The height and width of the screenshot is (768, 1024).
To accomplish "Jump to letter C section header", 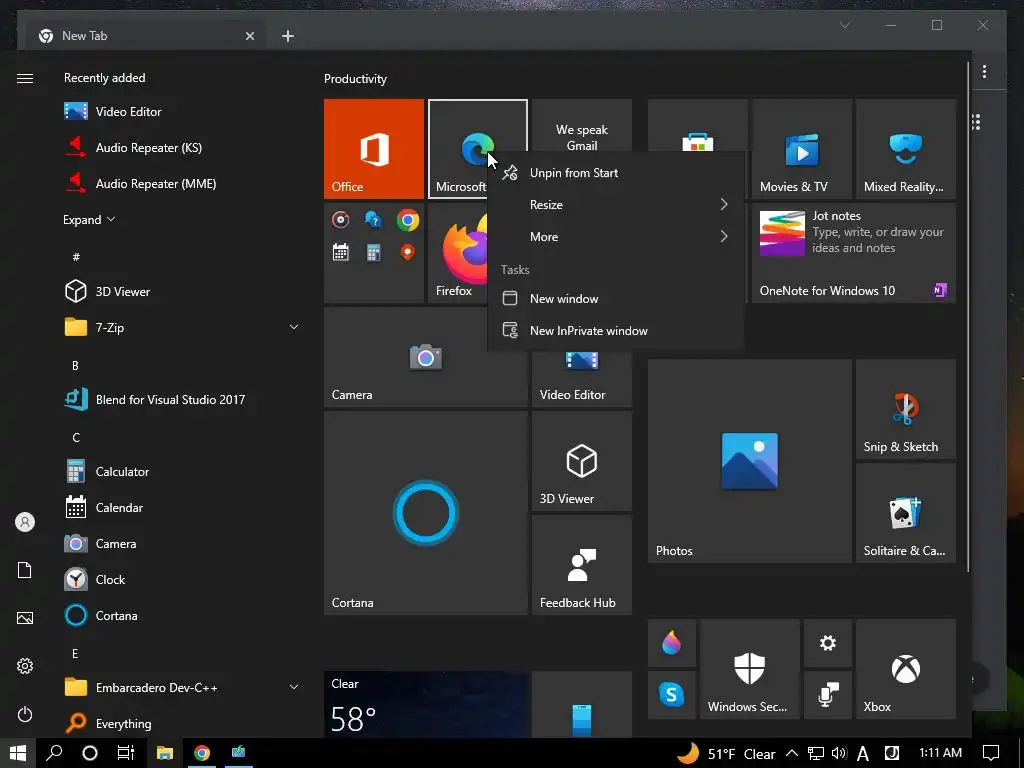I will (76, 438).
